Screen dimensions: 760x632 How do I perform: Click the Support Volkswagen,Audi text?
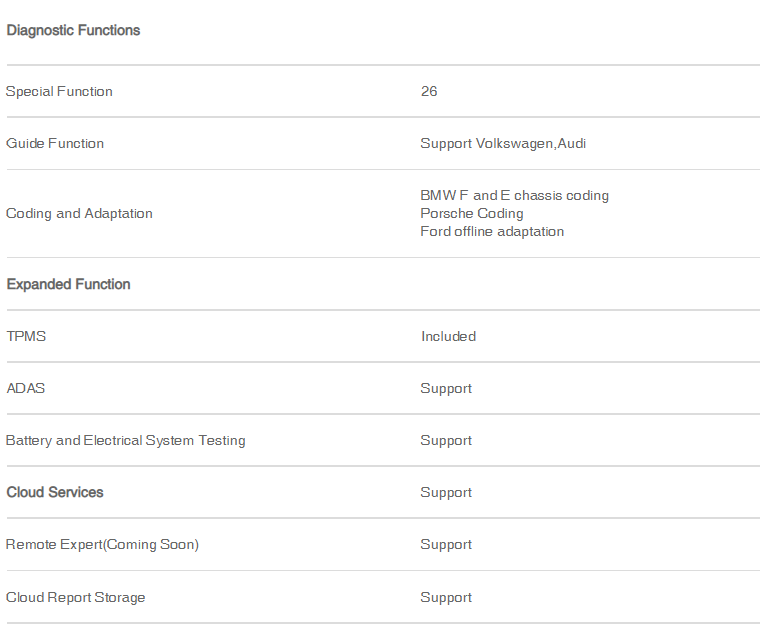(x=503, y=143)
